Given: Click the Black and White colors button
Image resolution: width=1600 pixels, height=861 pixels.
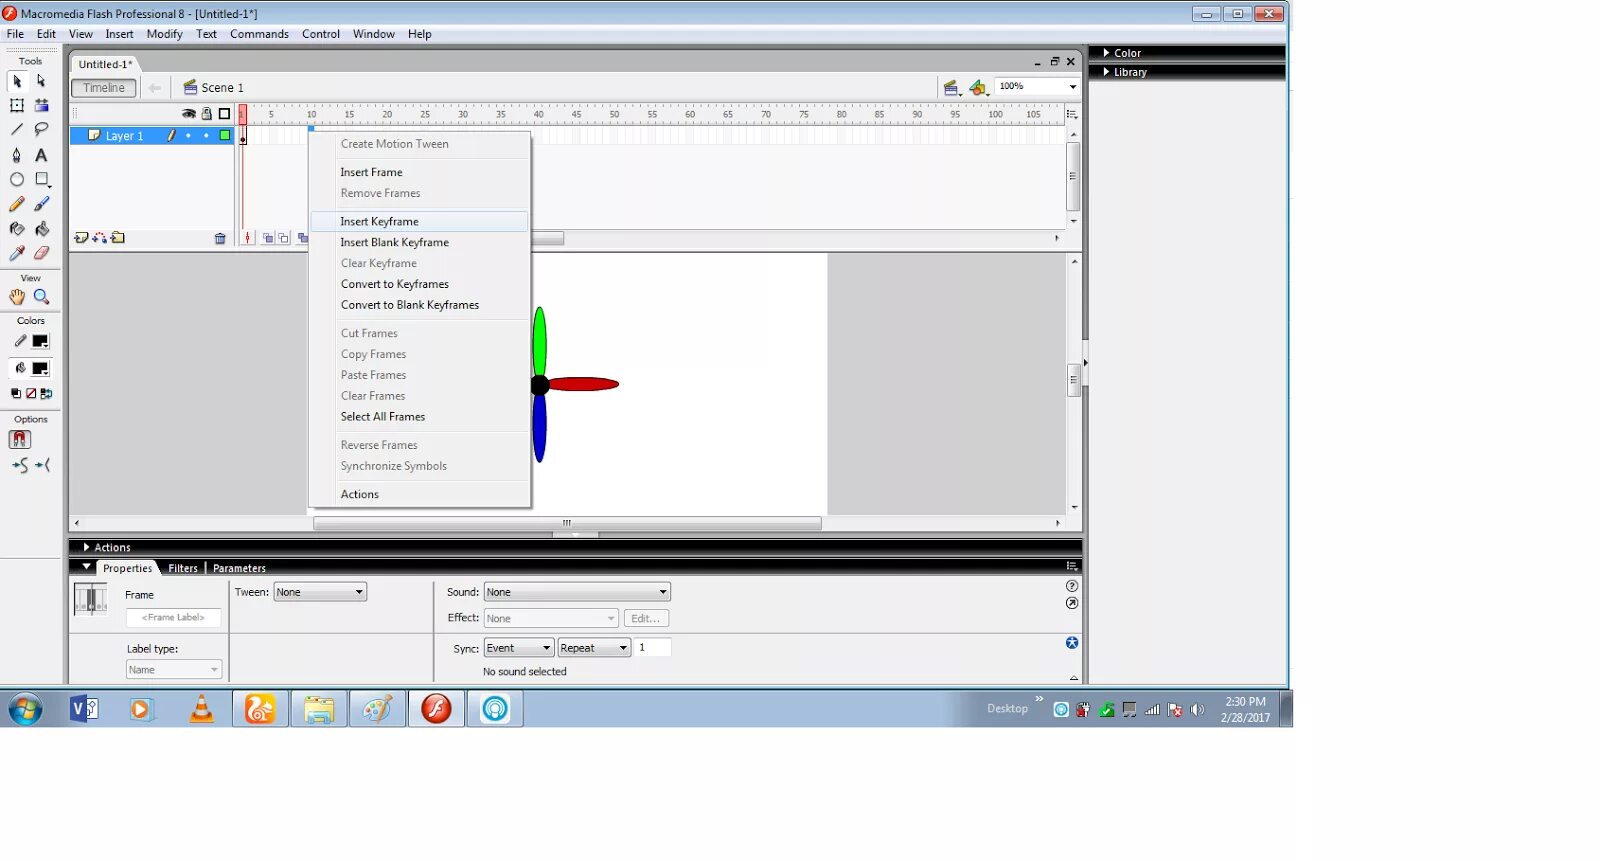Looking at the screenshot, I should [x=16, y=394].
